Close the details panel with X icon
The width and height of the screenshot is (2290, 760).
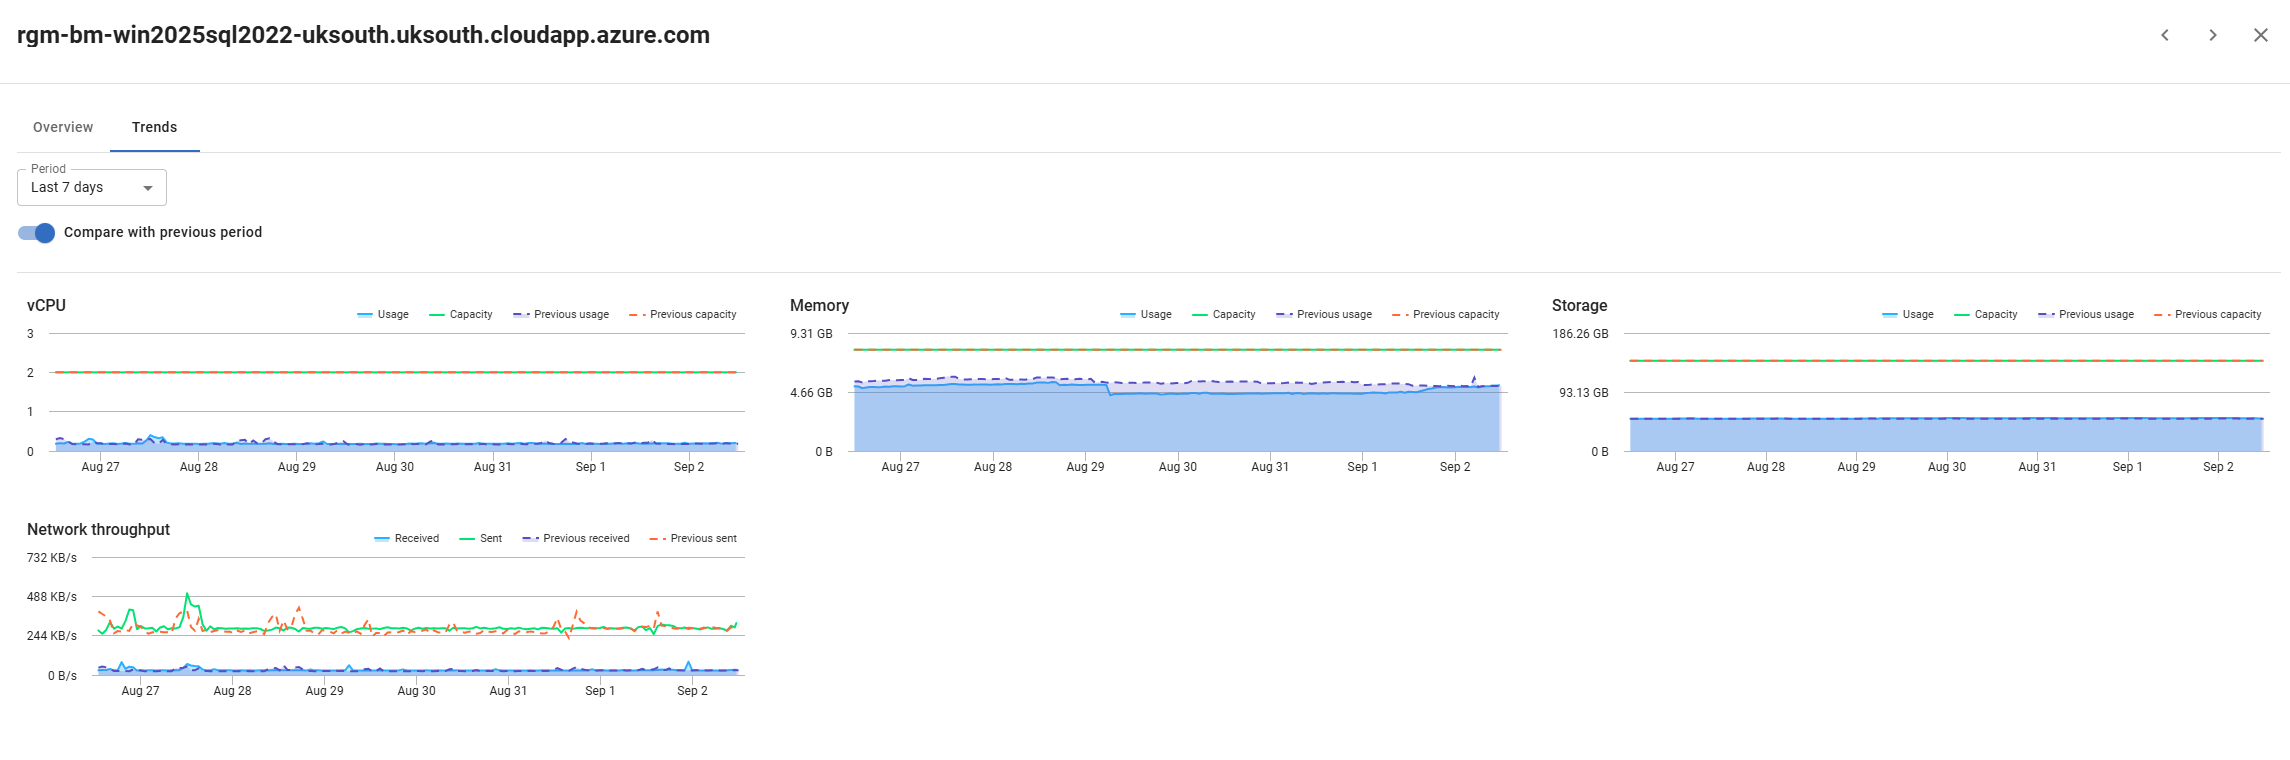2261,35
